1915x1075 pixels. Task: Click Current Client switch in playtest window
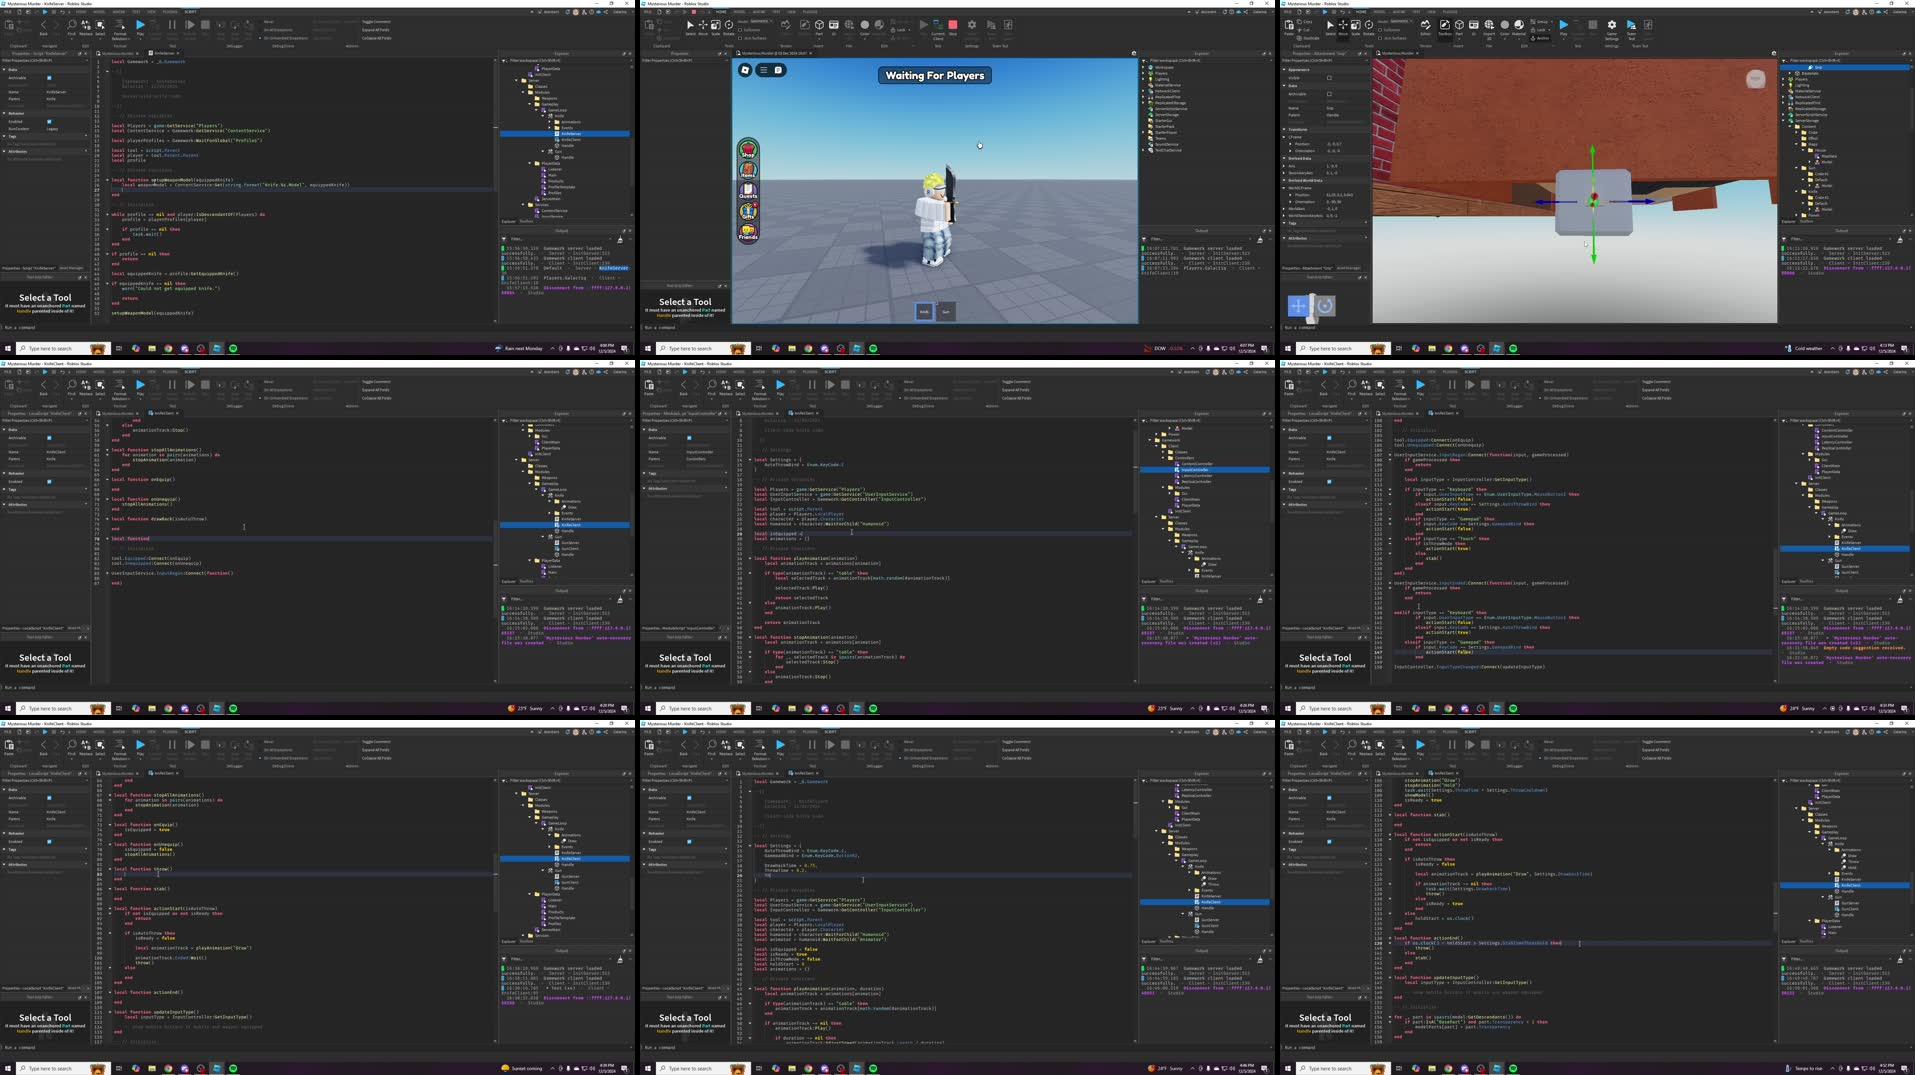pyautogui.click(x=937, y=29)
